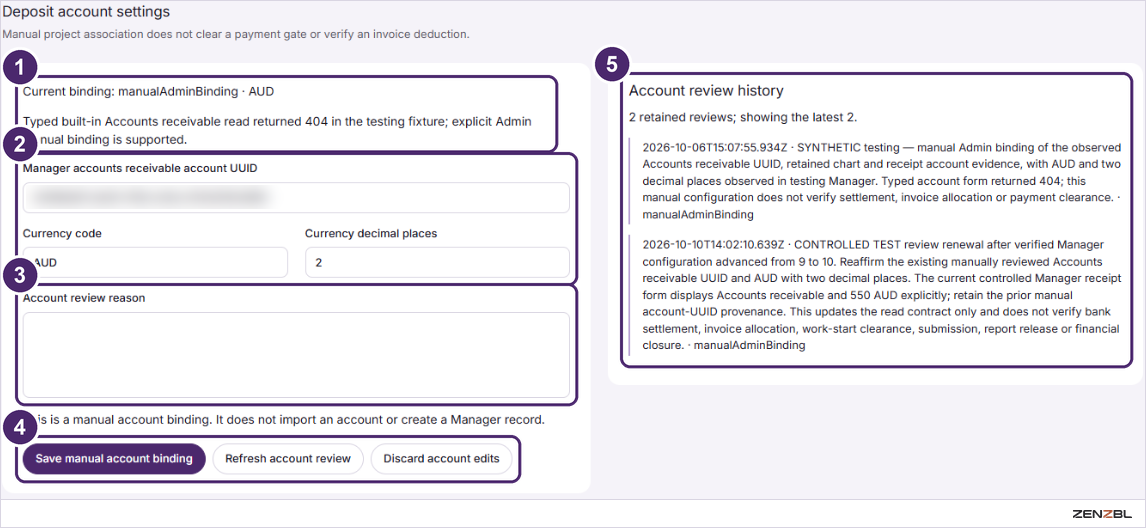Edit the Currency decimal places field
1146x528 pixels.
[x=437, y=263]
